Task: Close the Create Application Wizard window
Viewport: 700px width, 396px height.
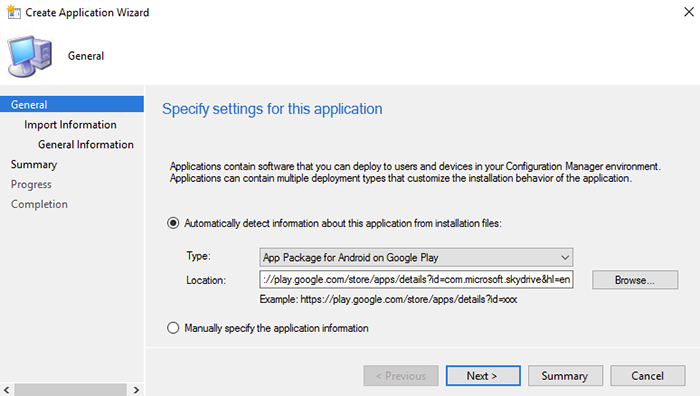Action: [689, 12]
